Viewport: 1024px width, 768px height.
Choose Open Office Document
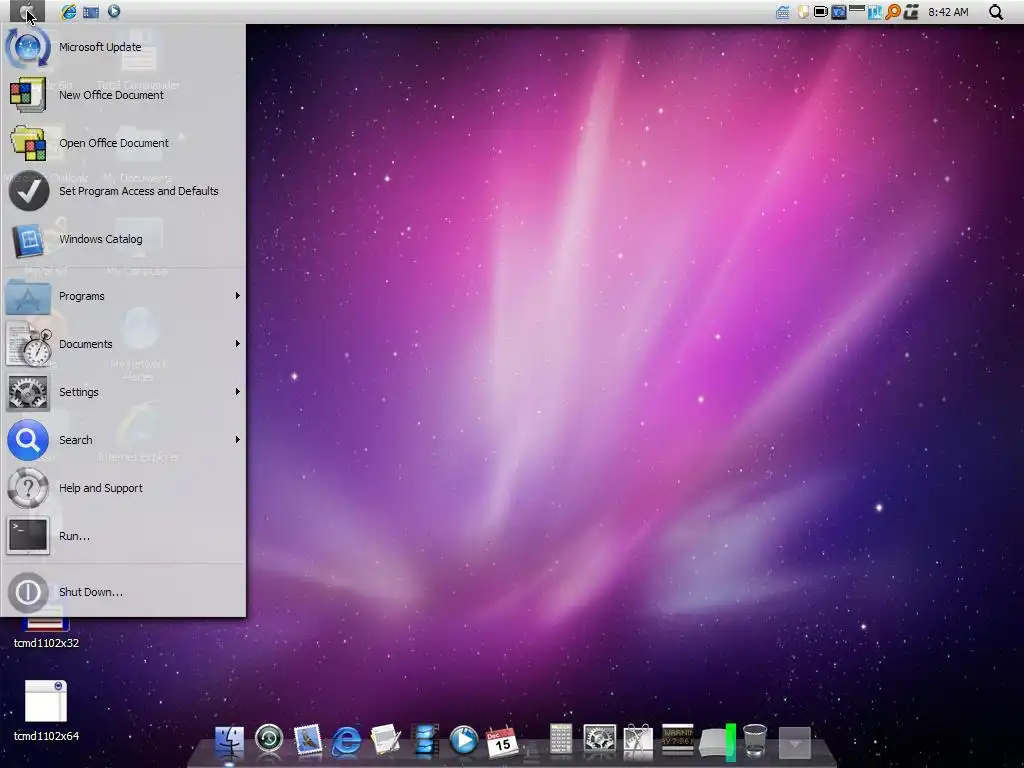click(123, 143)
